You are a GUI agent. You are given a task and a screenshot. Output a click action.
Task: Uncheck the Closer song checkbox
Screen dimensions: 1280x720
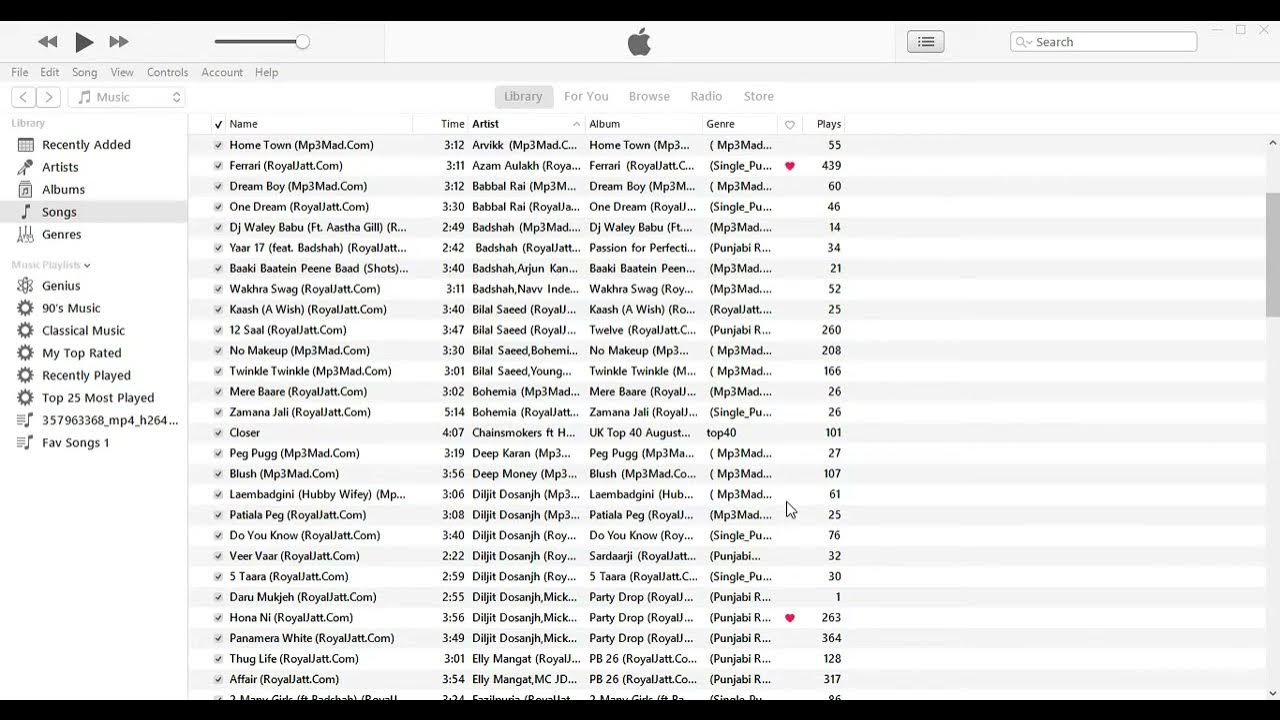(x=218, y=433)
